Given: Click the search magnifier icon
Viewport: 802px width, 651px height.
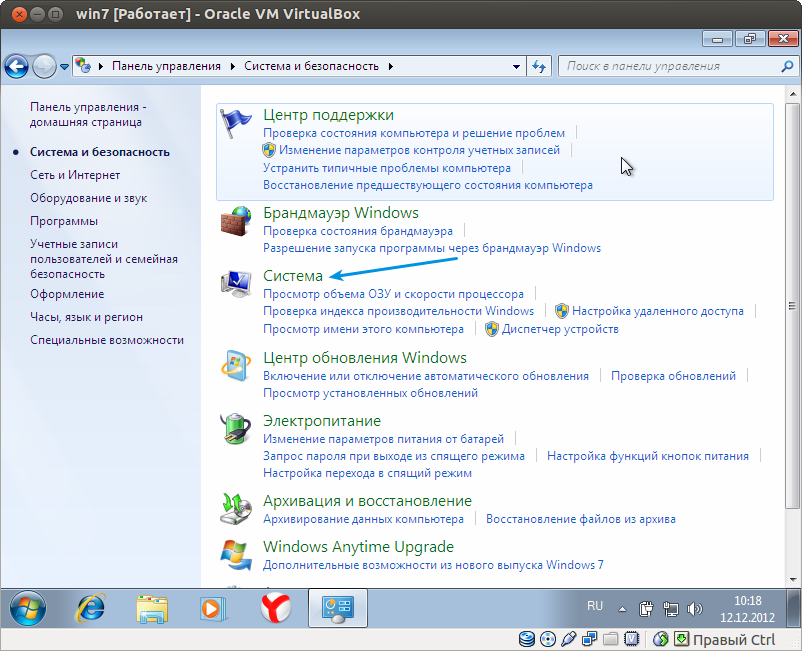Looking at the screenshot, I should (787, 66).
